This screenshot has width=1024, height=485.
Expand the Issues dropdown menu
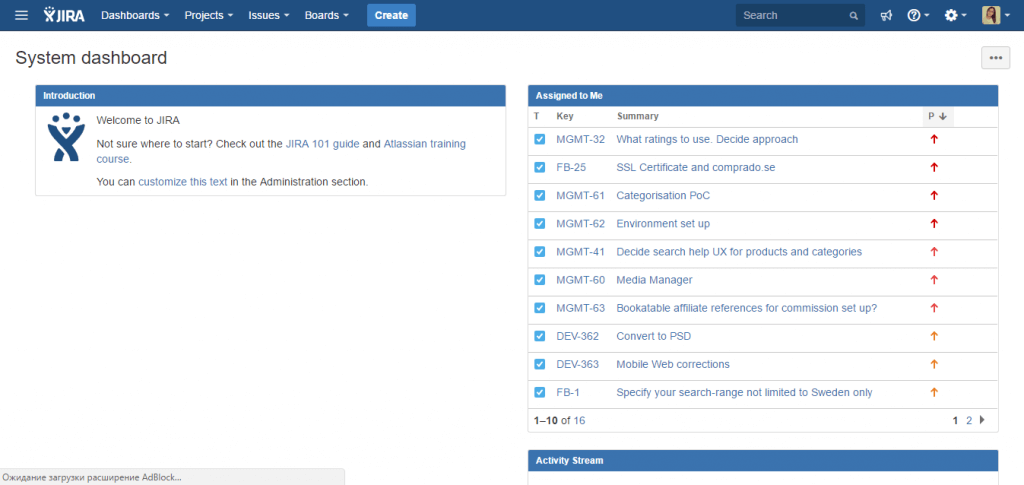click(x=269, y=15)
